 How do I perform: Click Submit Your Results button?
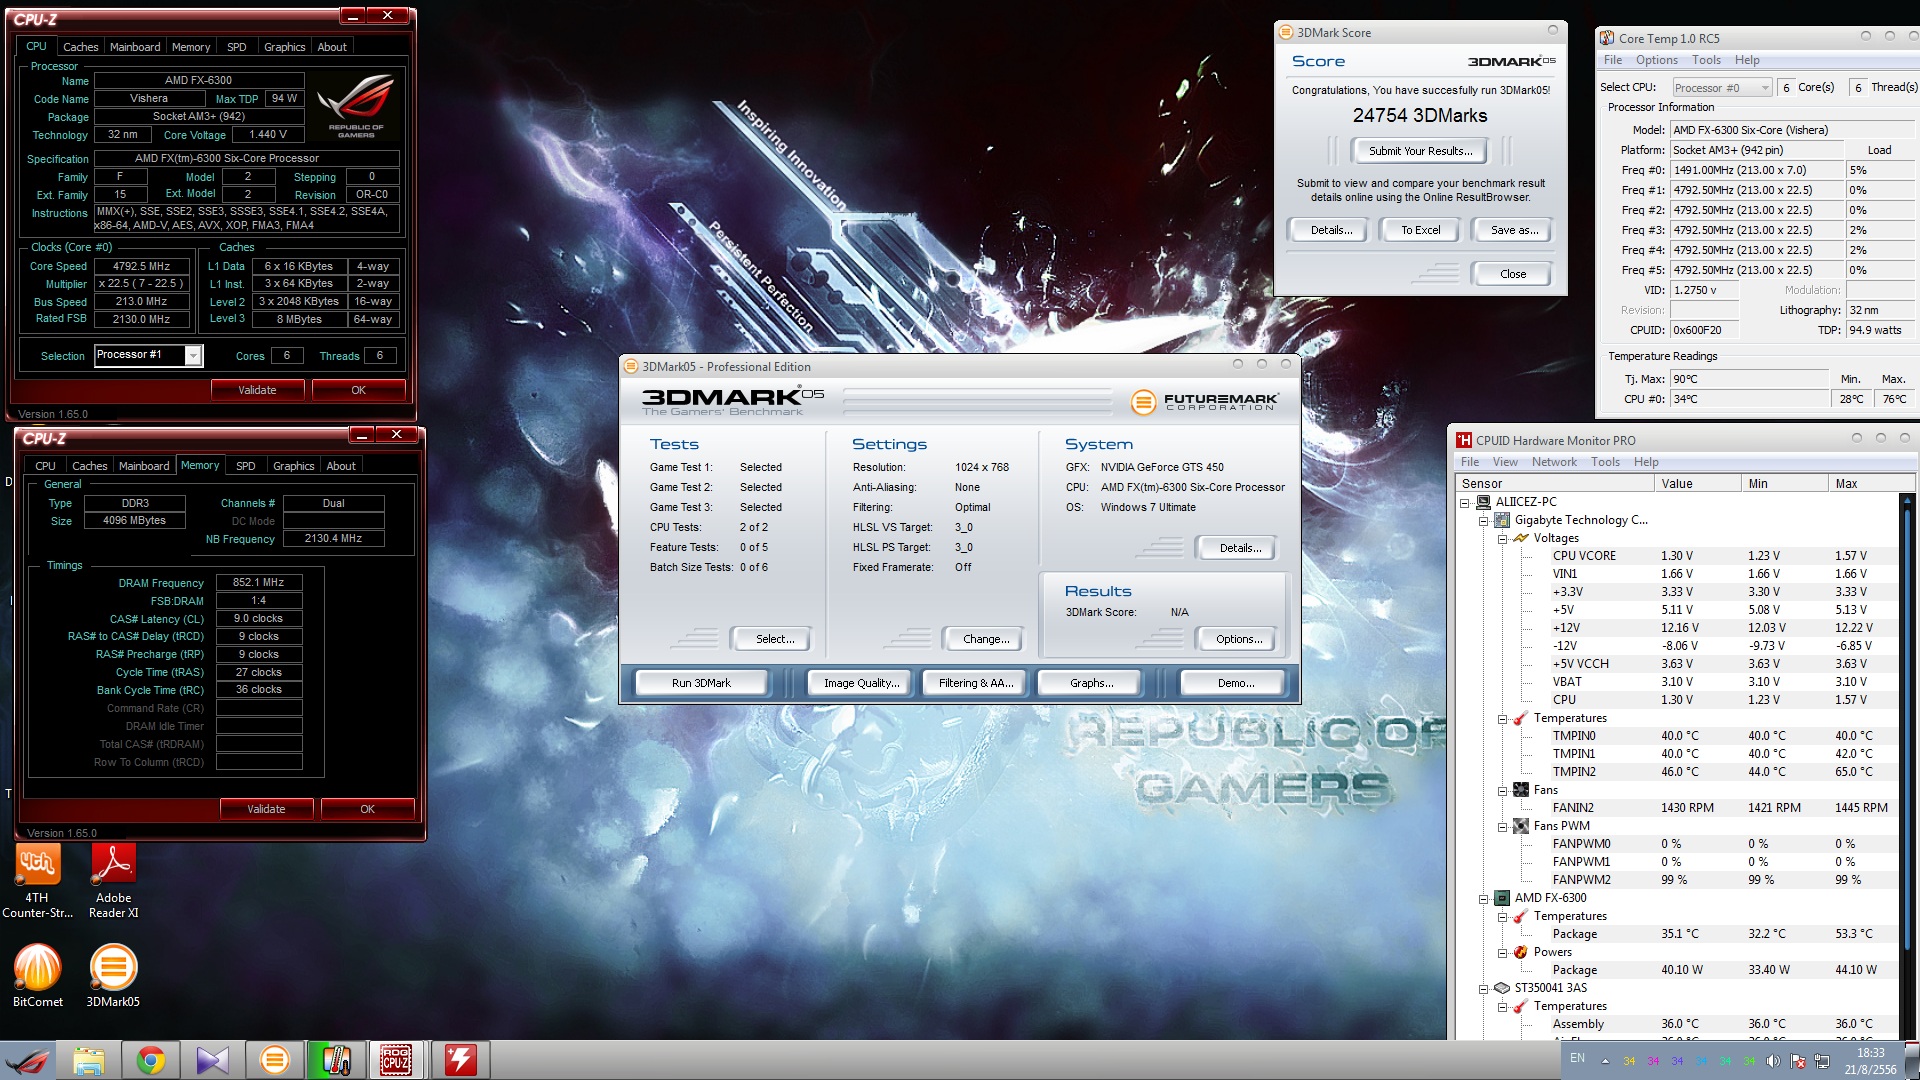(x=1420, y=151)
